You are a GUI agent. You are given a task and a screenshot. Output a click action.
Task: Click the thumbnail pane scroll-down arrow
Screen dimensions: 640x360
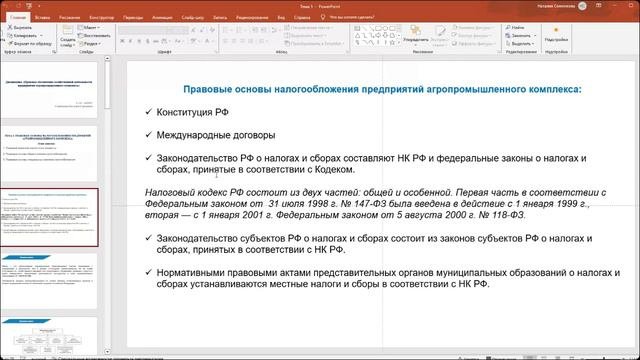click(x=107, y=351)
